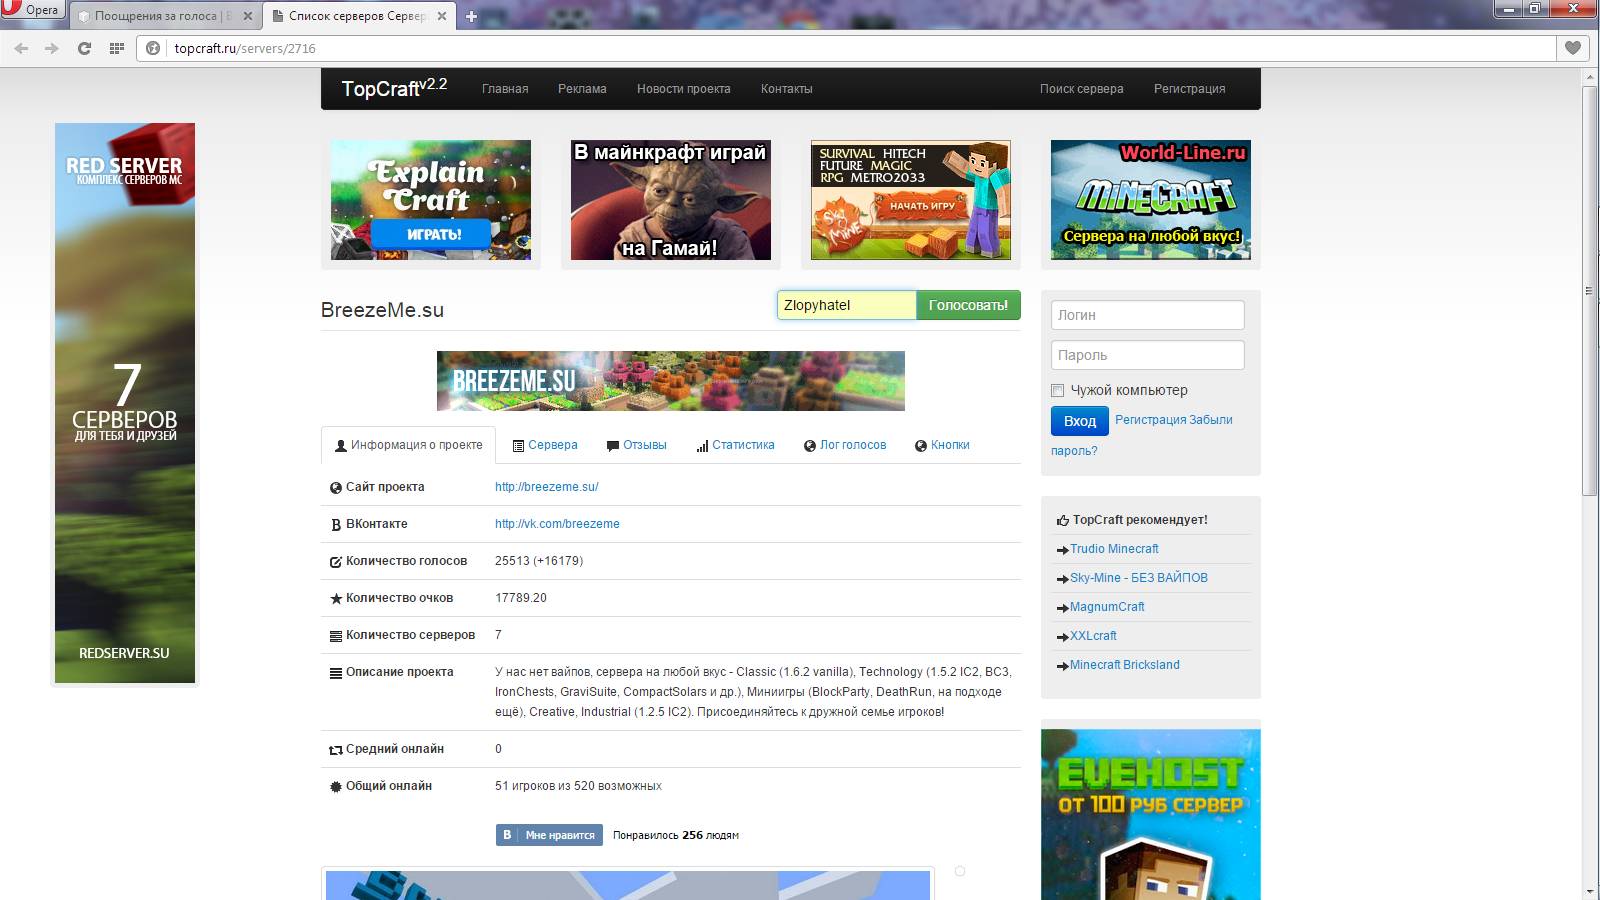1600x900 pixels.
Task: Click the BreezeMe.su project banner image
Action: 671,381
